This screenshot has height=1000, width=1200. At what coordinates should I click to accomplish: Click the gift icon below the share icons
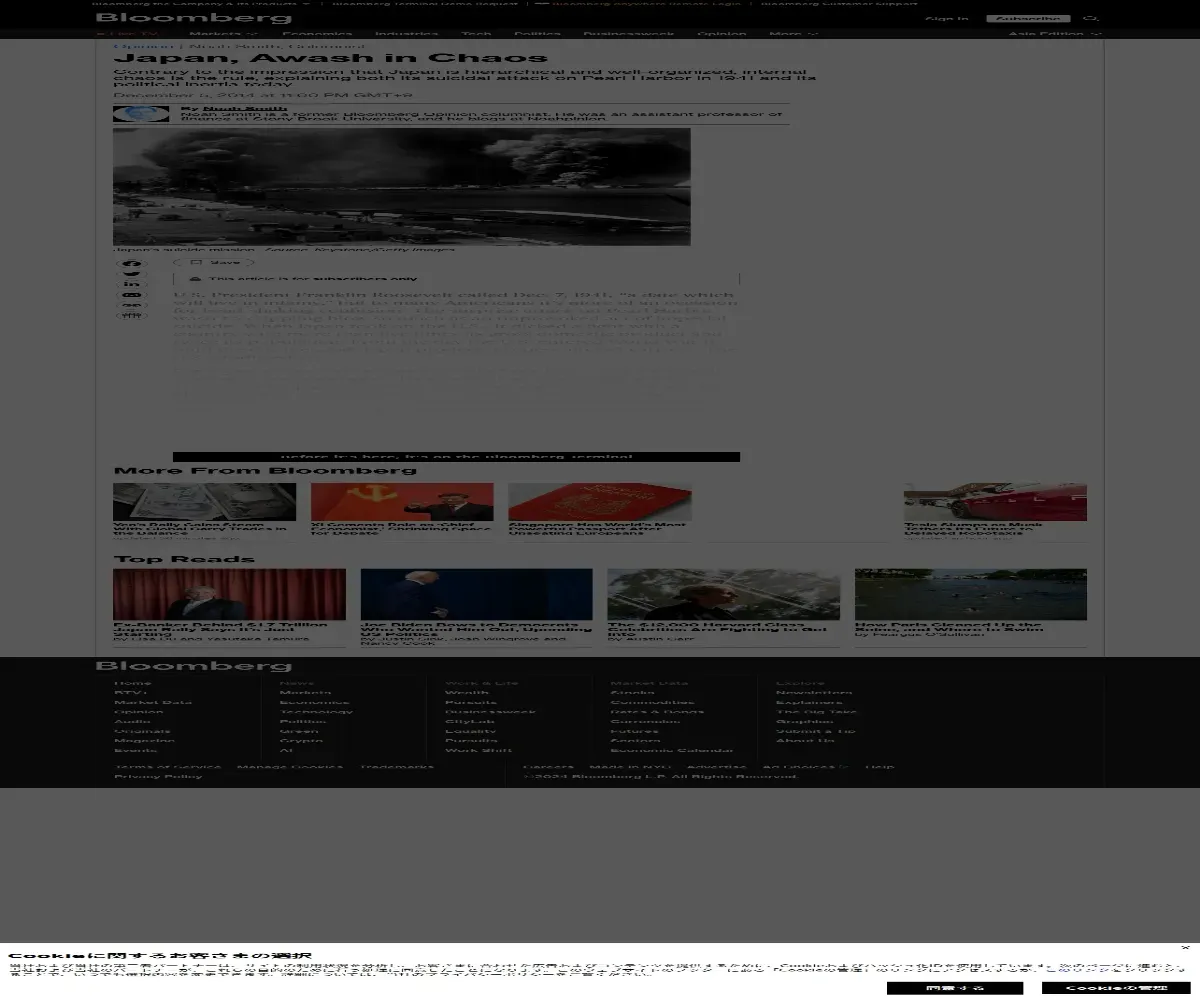132,315
